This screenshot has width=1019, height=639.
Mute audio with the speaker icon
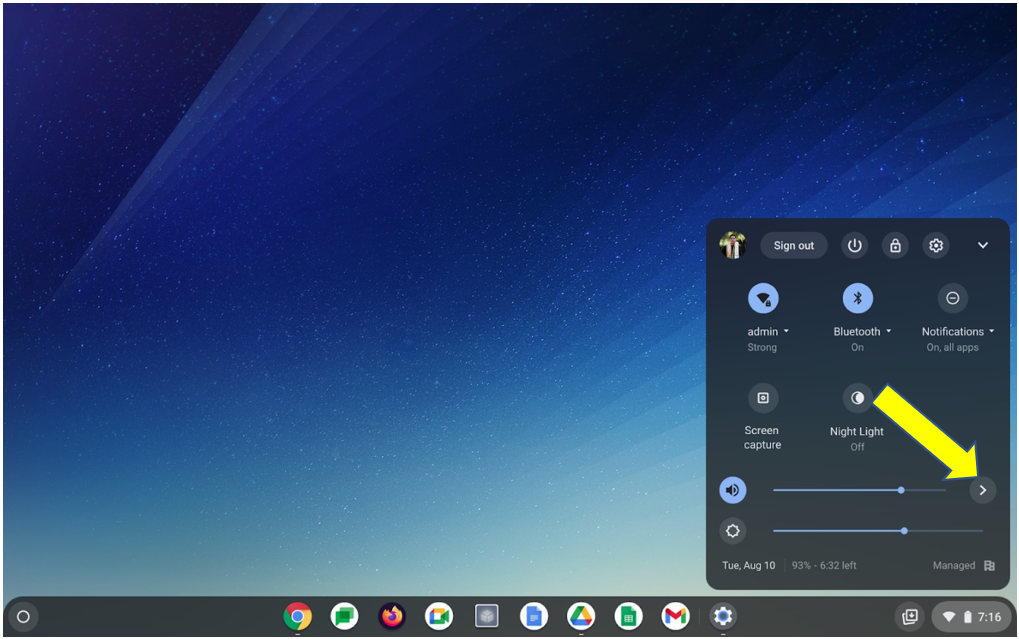[x=733, y=490]
